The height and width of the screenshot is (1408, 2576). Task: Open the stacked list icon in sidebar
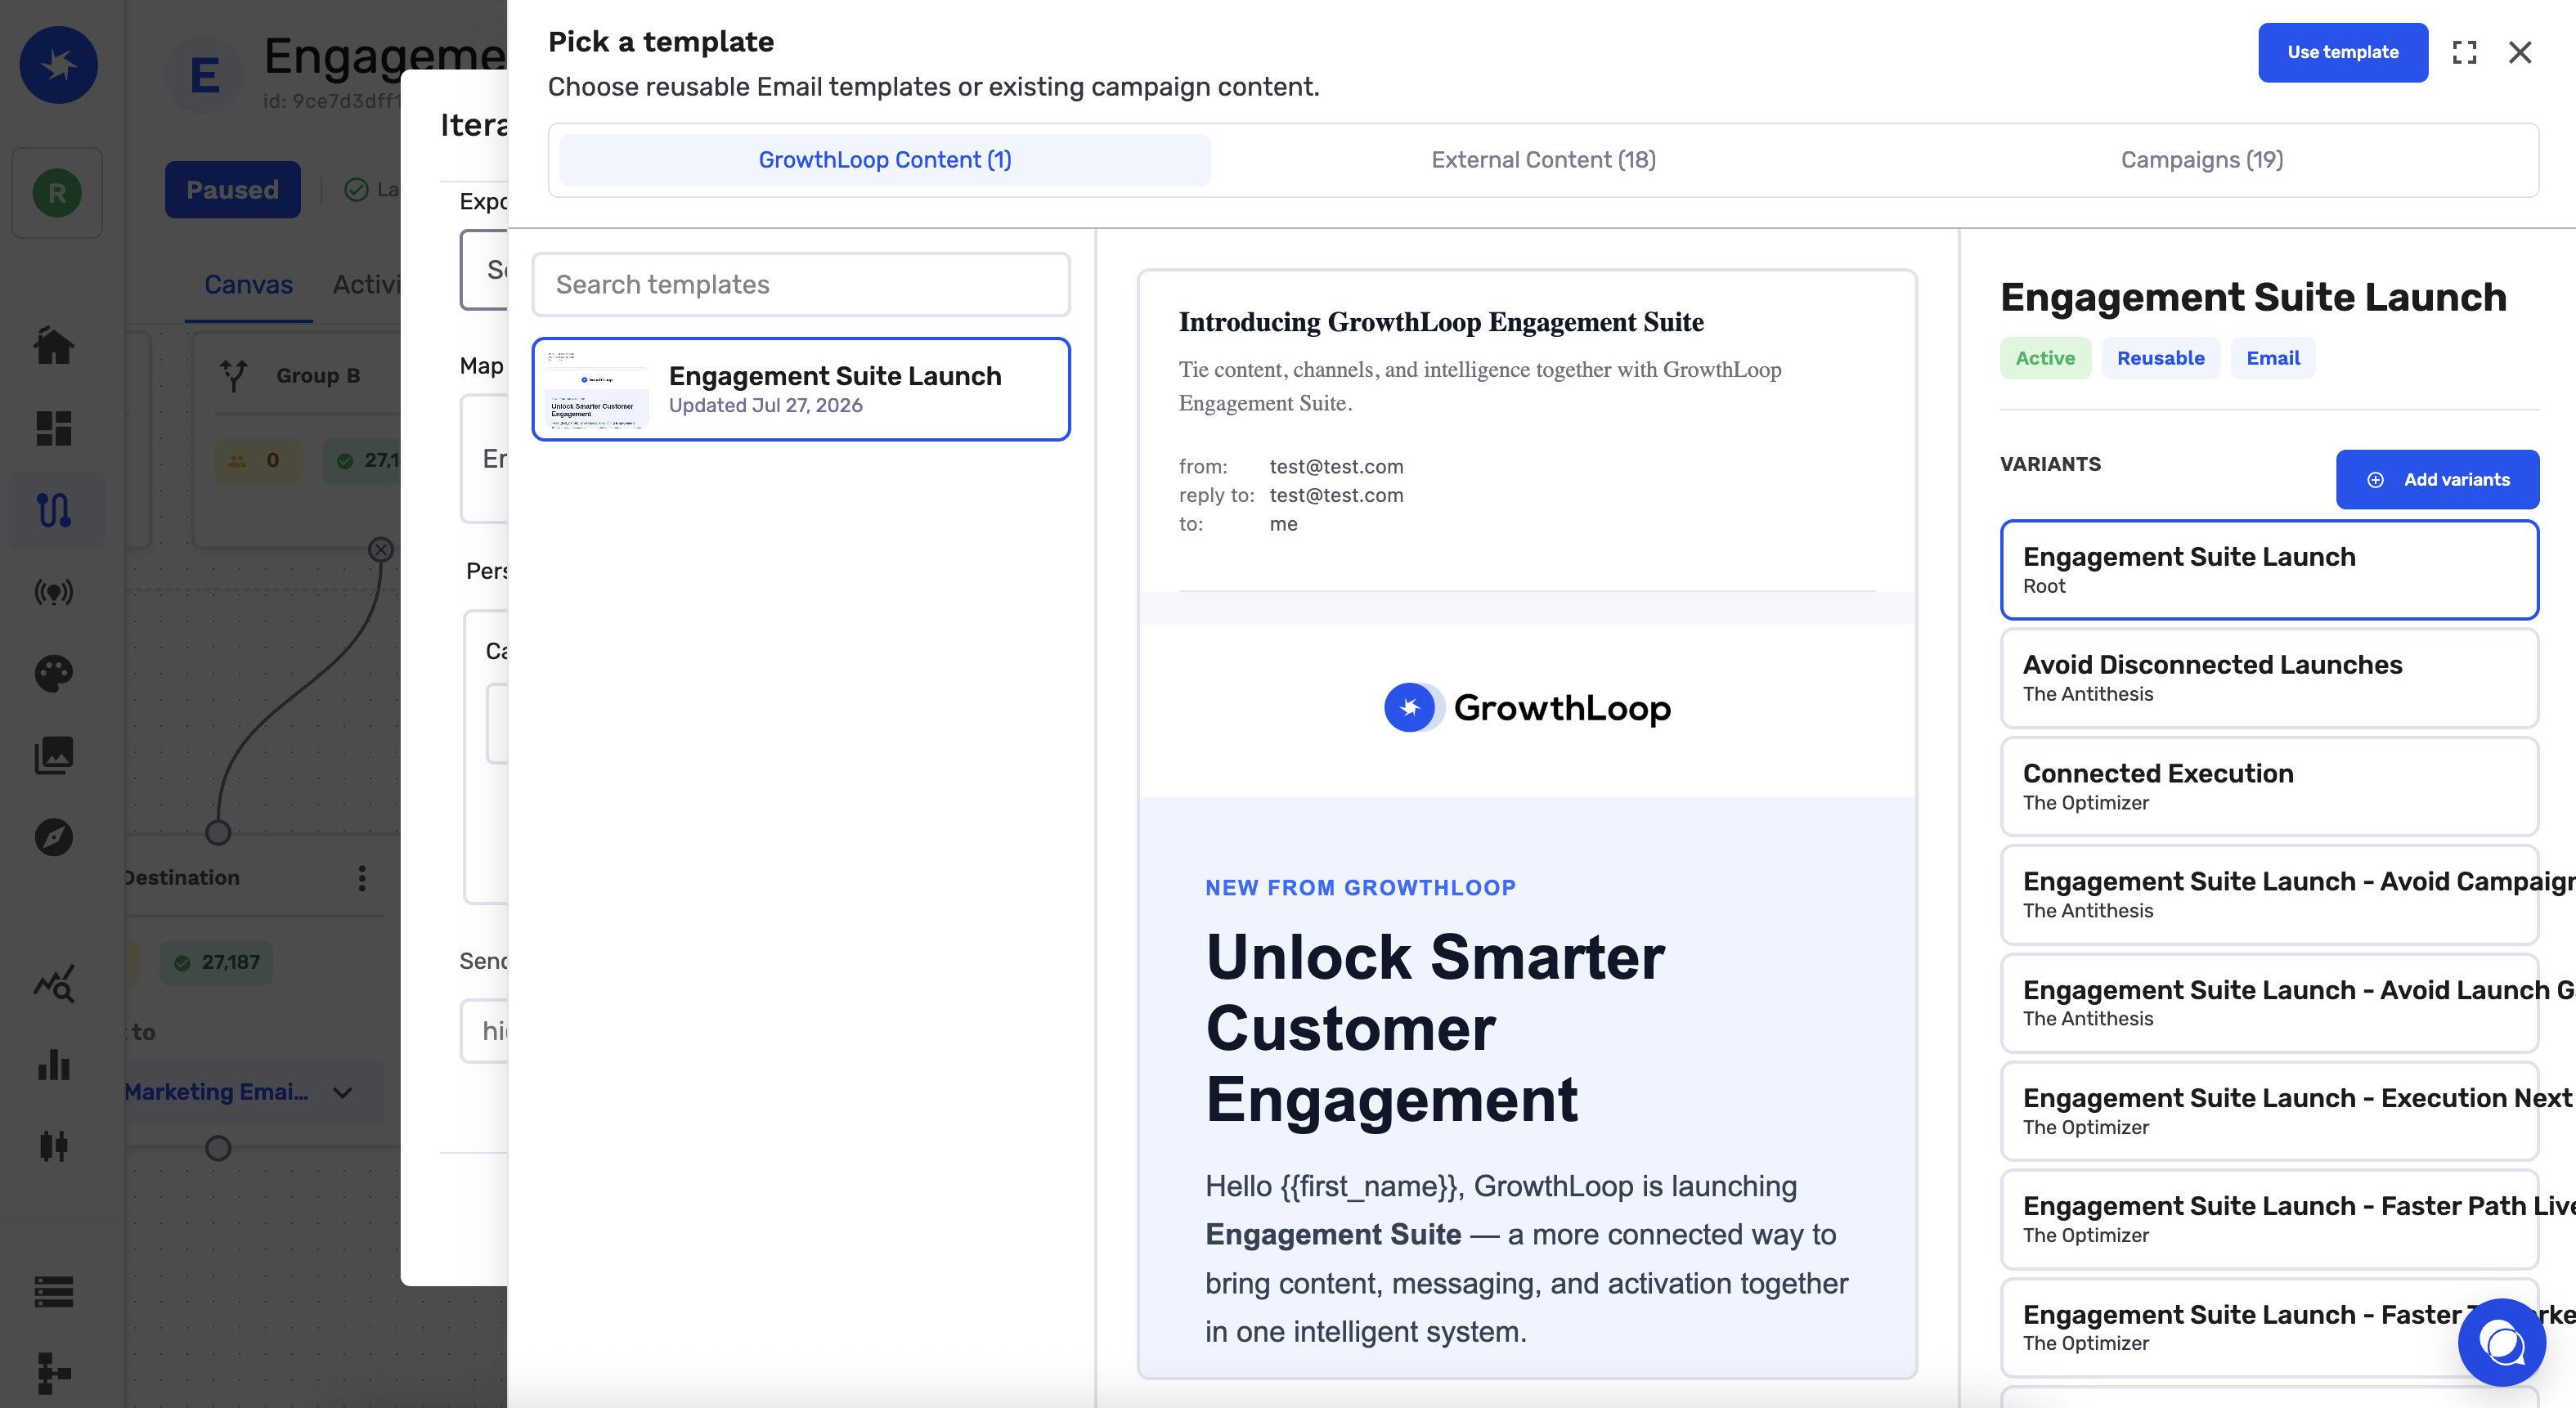54,1292
